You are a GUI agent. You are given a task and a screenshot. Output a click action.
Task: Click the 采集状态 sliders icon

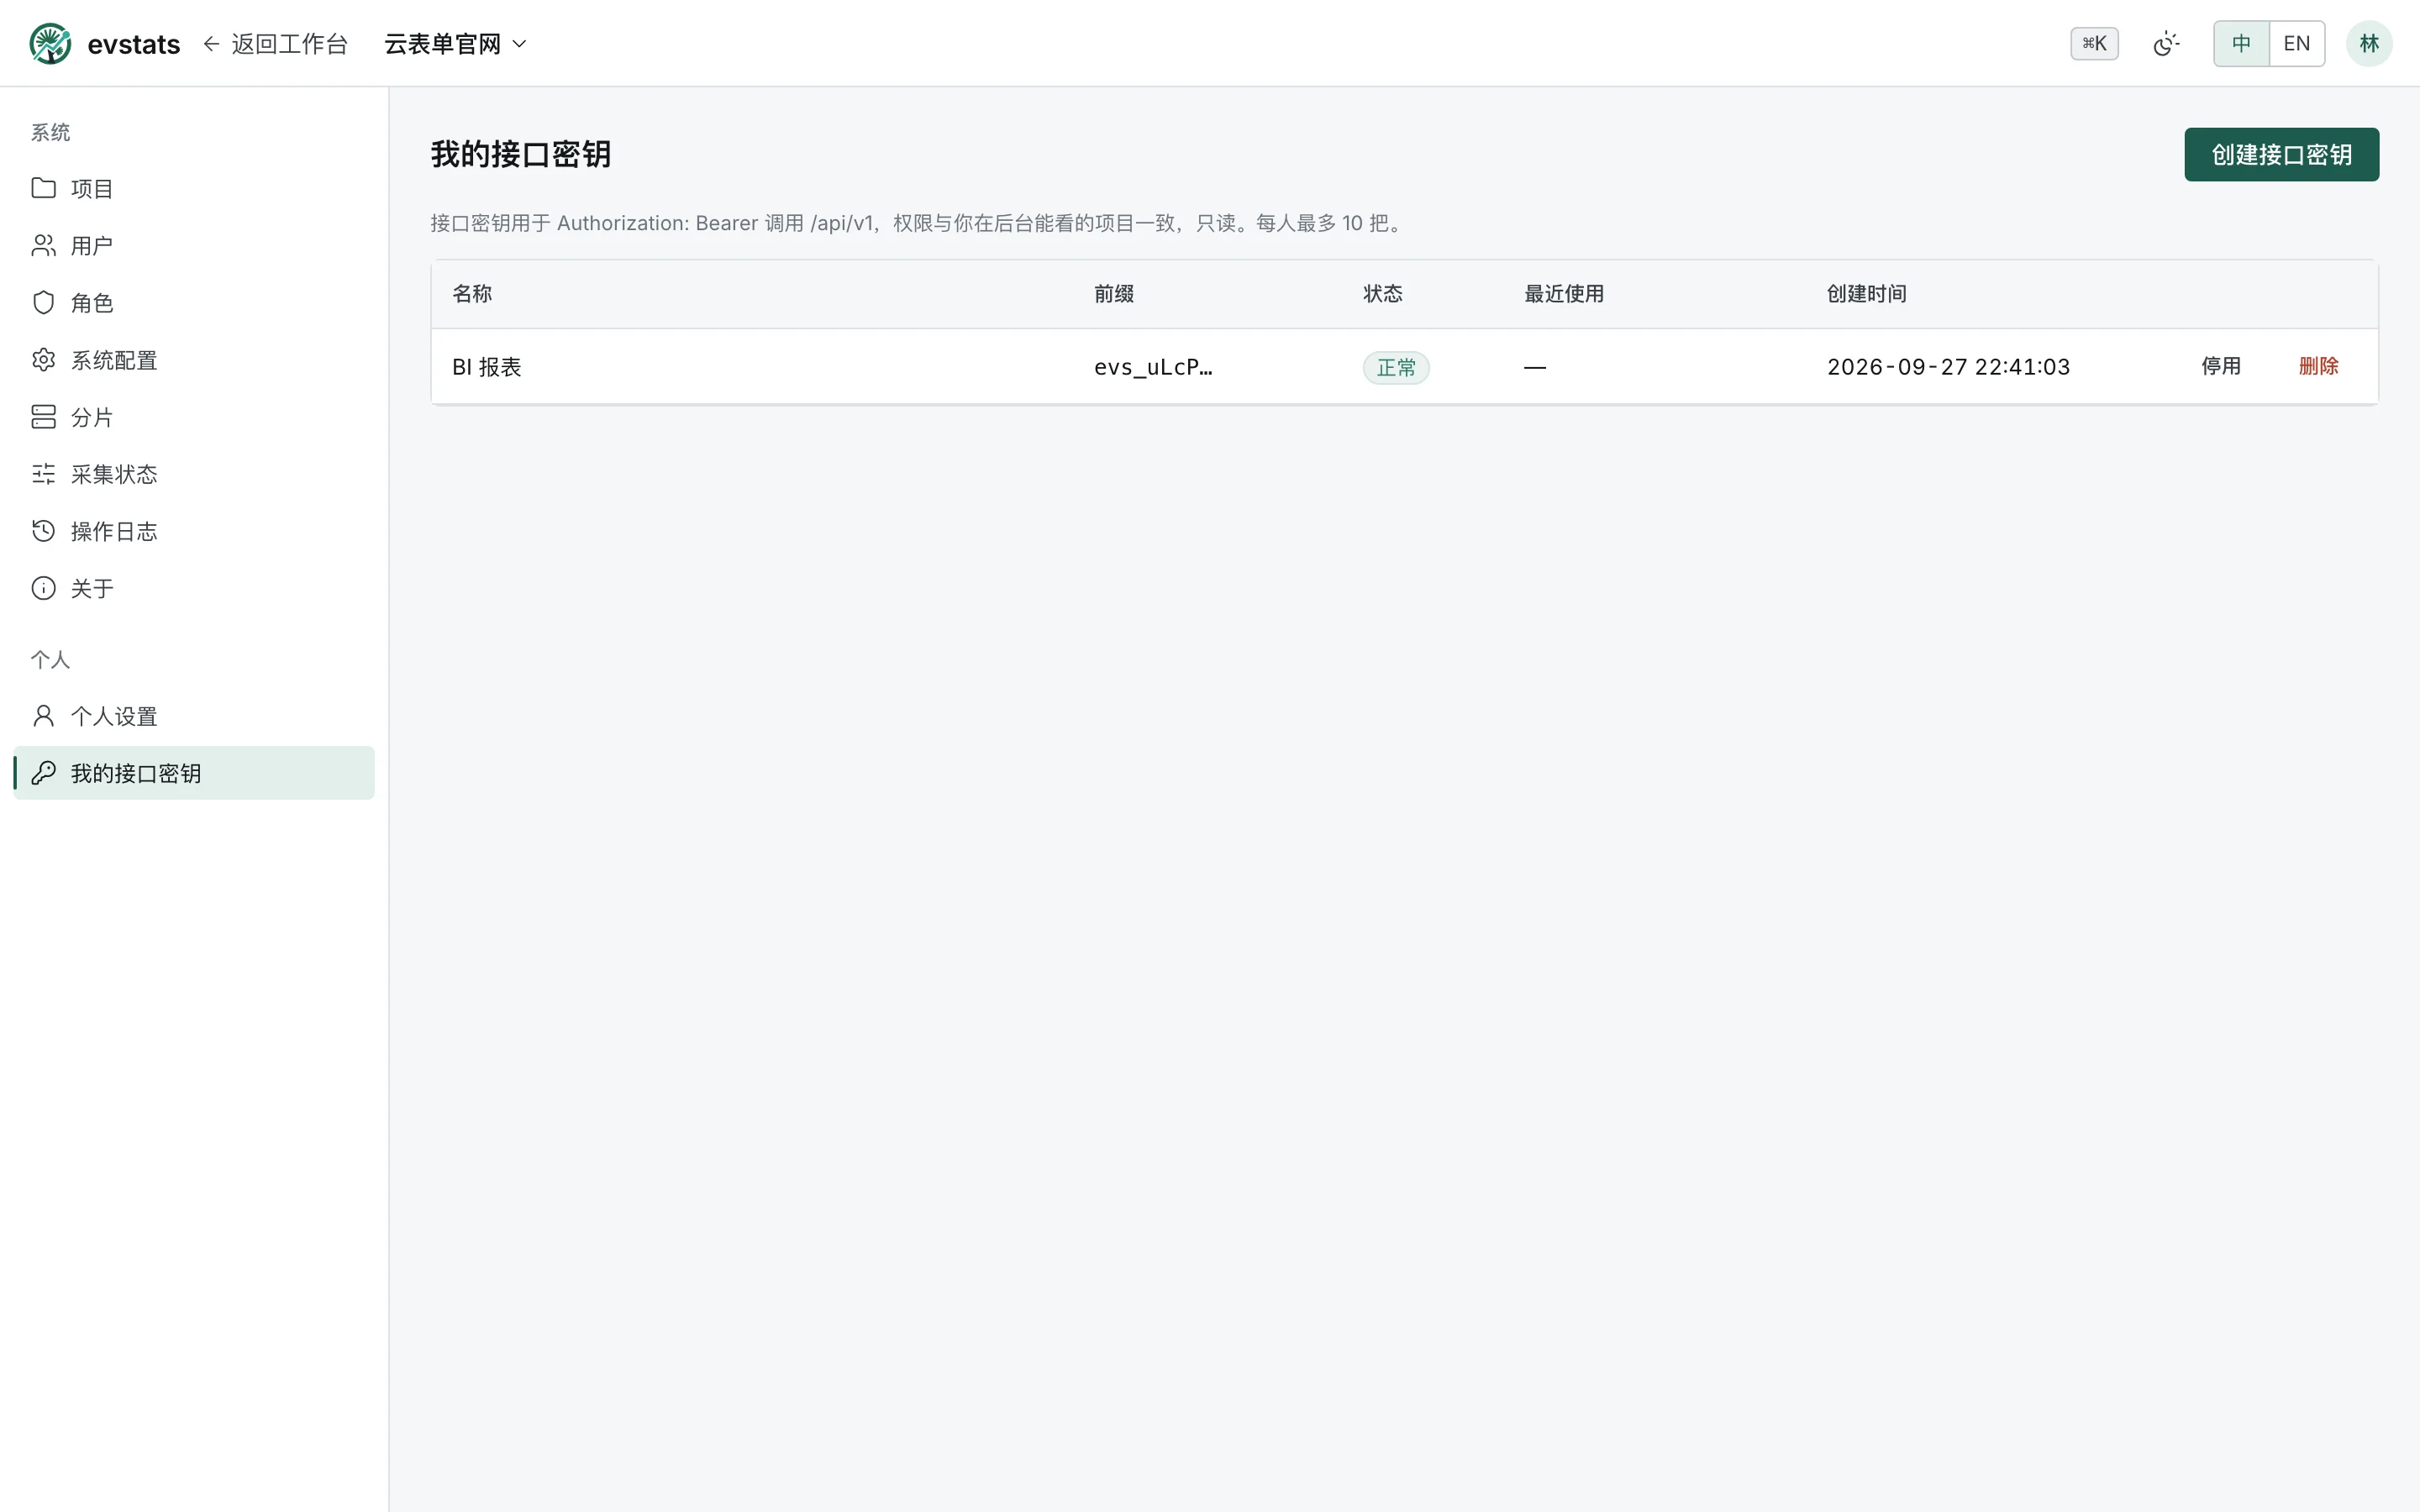coord(43,473)
